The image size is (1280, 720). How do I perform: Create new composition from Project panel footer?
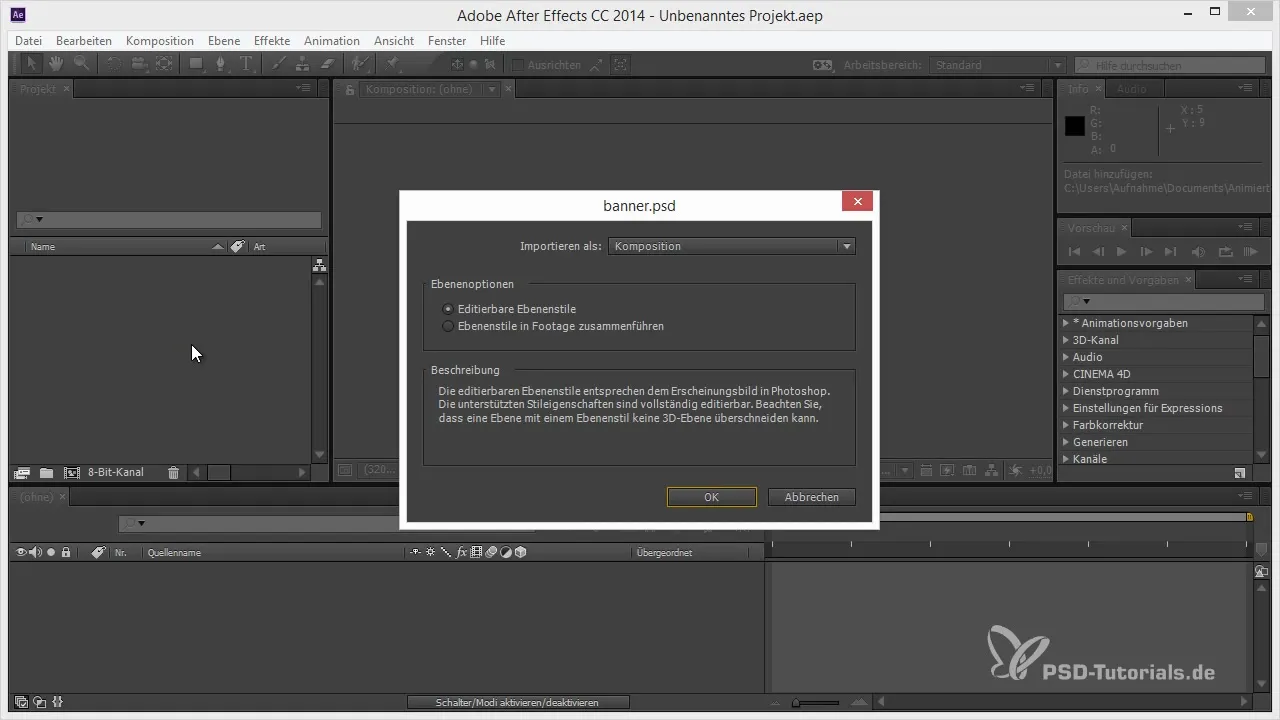71,472
